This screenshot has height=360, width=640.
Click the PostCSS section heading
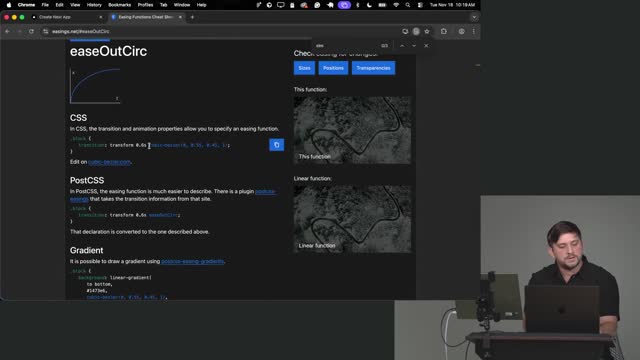pyautogui.click(x=87, y=180)
